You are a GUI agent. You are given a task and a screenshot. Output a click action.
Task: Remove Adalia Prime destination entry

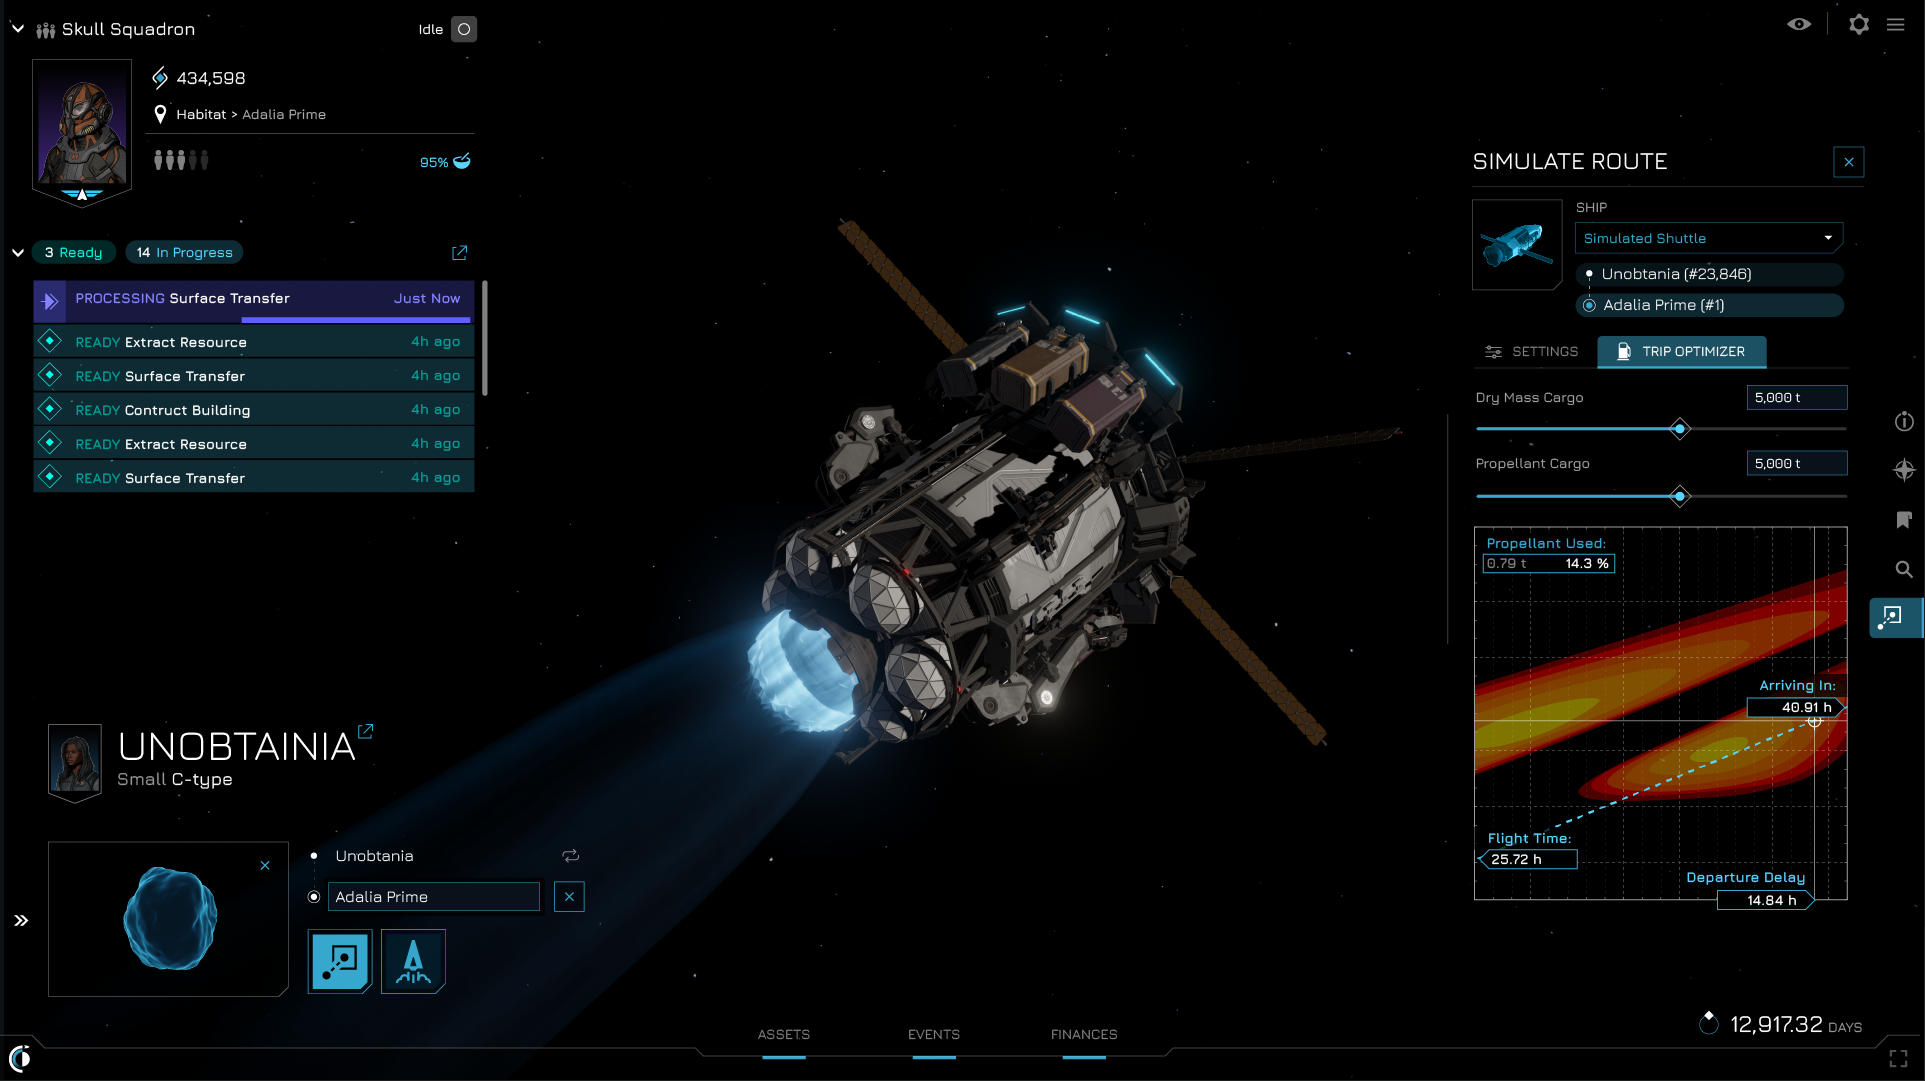point(569,896)
